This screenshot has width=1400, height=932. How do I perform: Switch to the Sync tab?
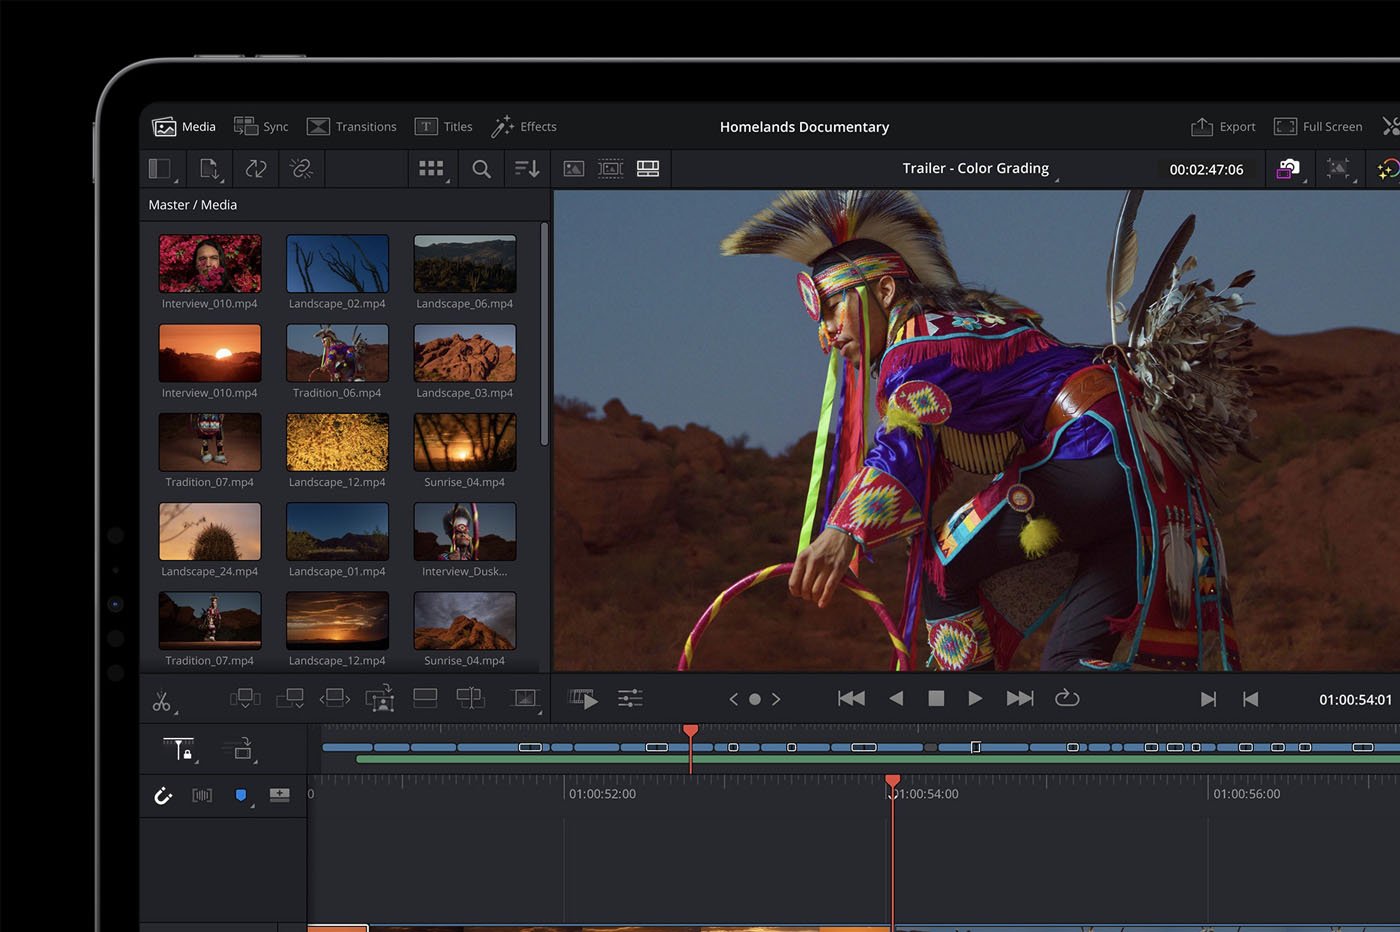point(261,127)
